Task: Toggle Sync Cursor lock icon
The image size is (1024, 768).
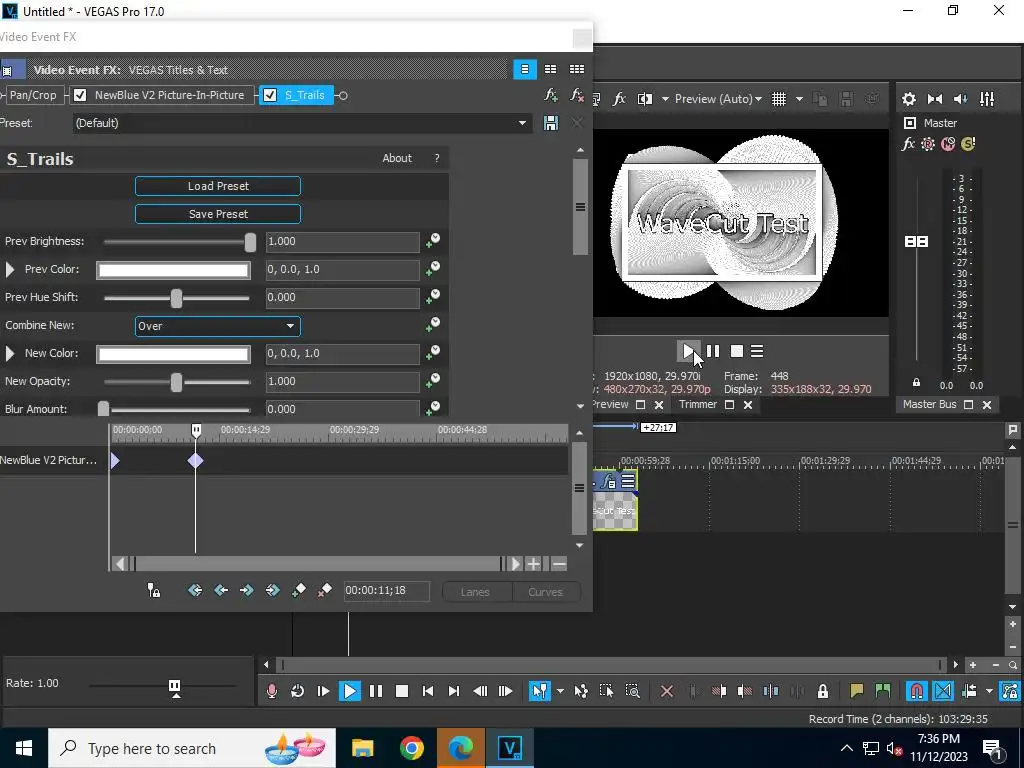Action: 153,590
